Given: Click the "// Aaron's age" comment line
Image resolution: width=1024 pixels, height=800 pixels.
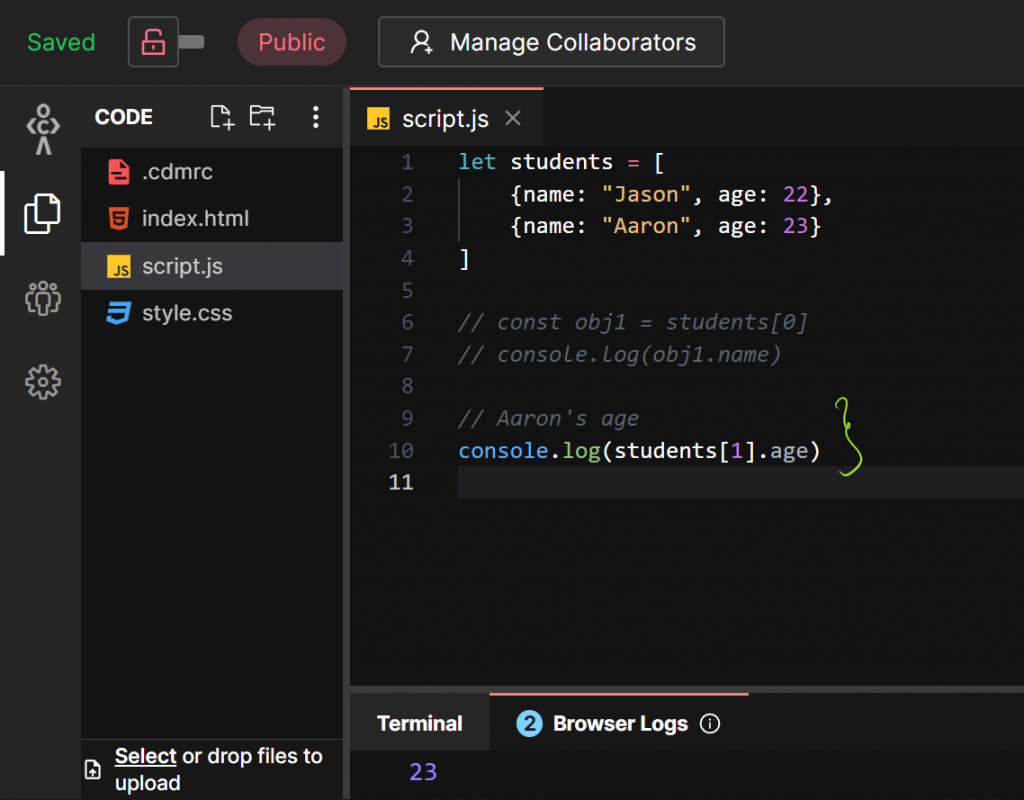Looking at the screenshot, I should point(548,418).
